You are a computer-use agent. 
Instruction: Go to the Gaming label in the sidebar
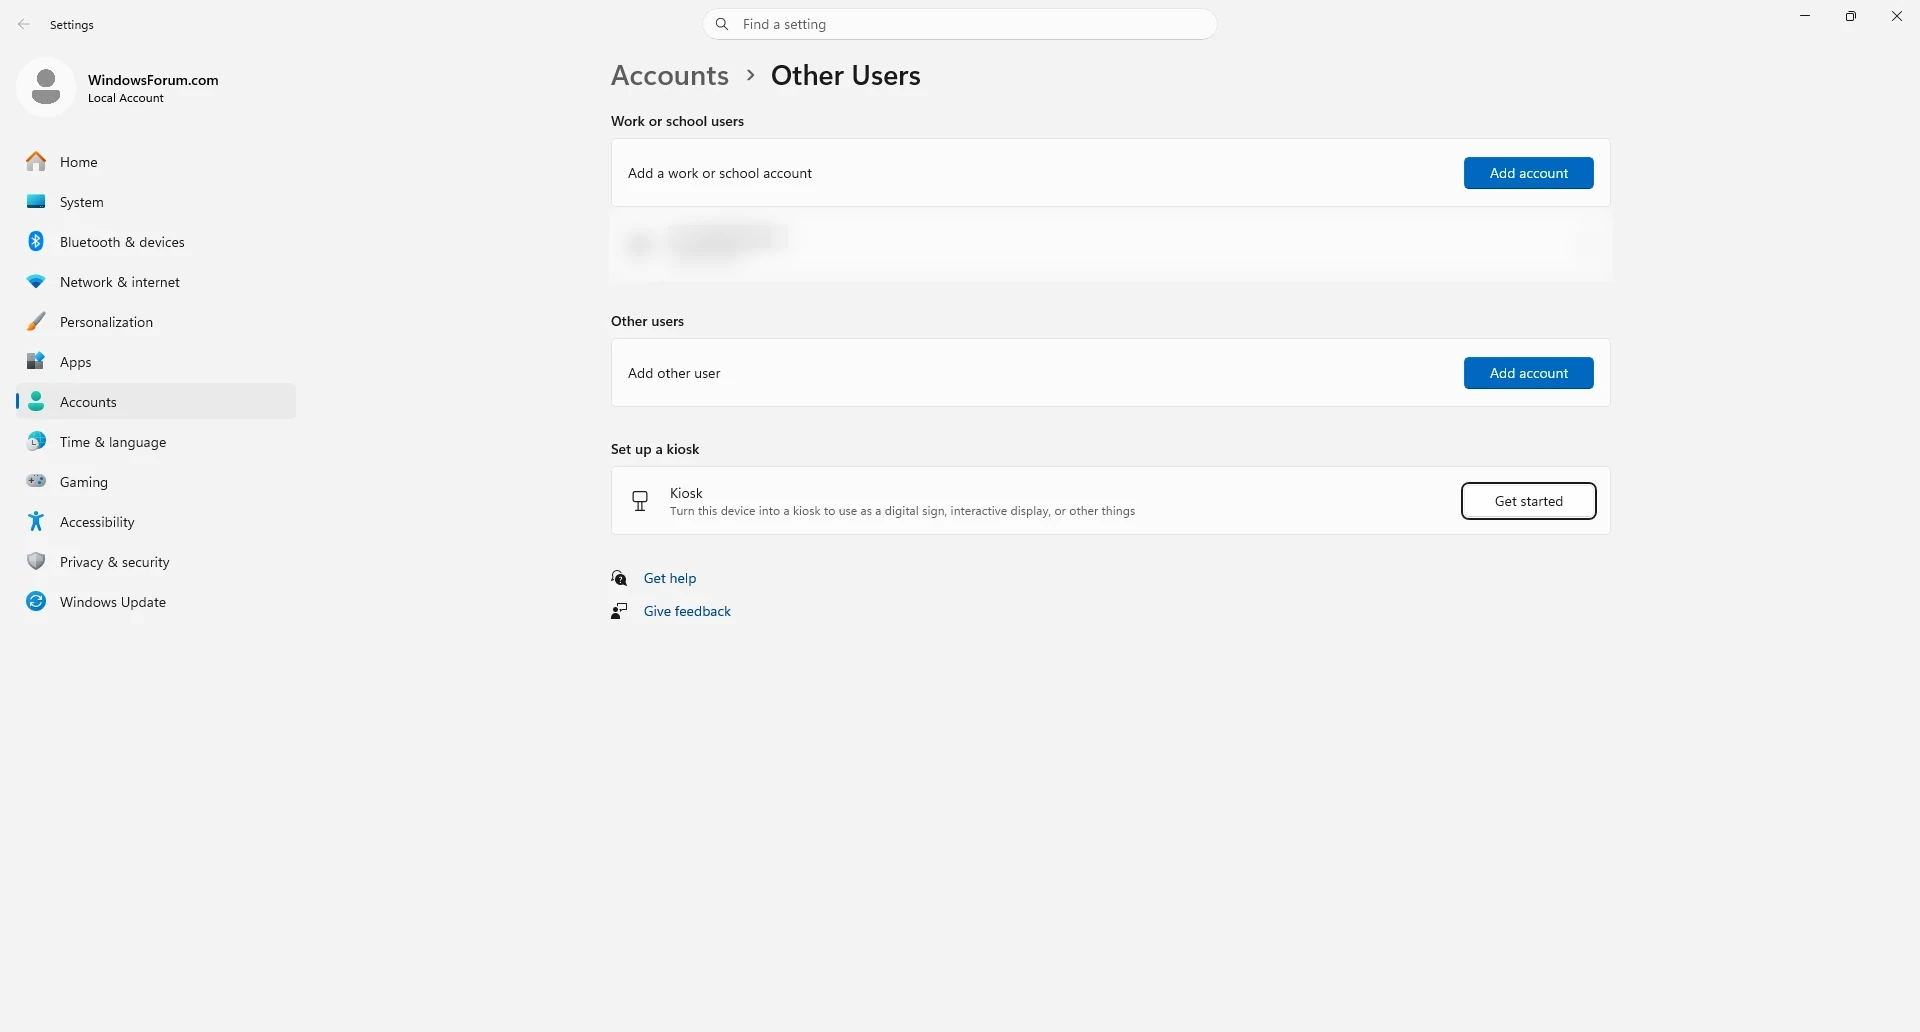click(x=84, y=482)
